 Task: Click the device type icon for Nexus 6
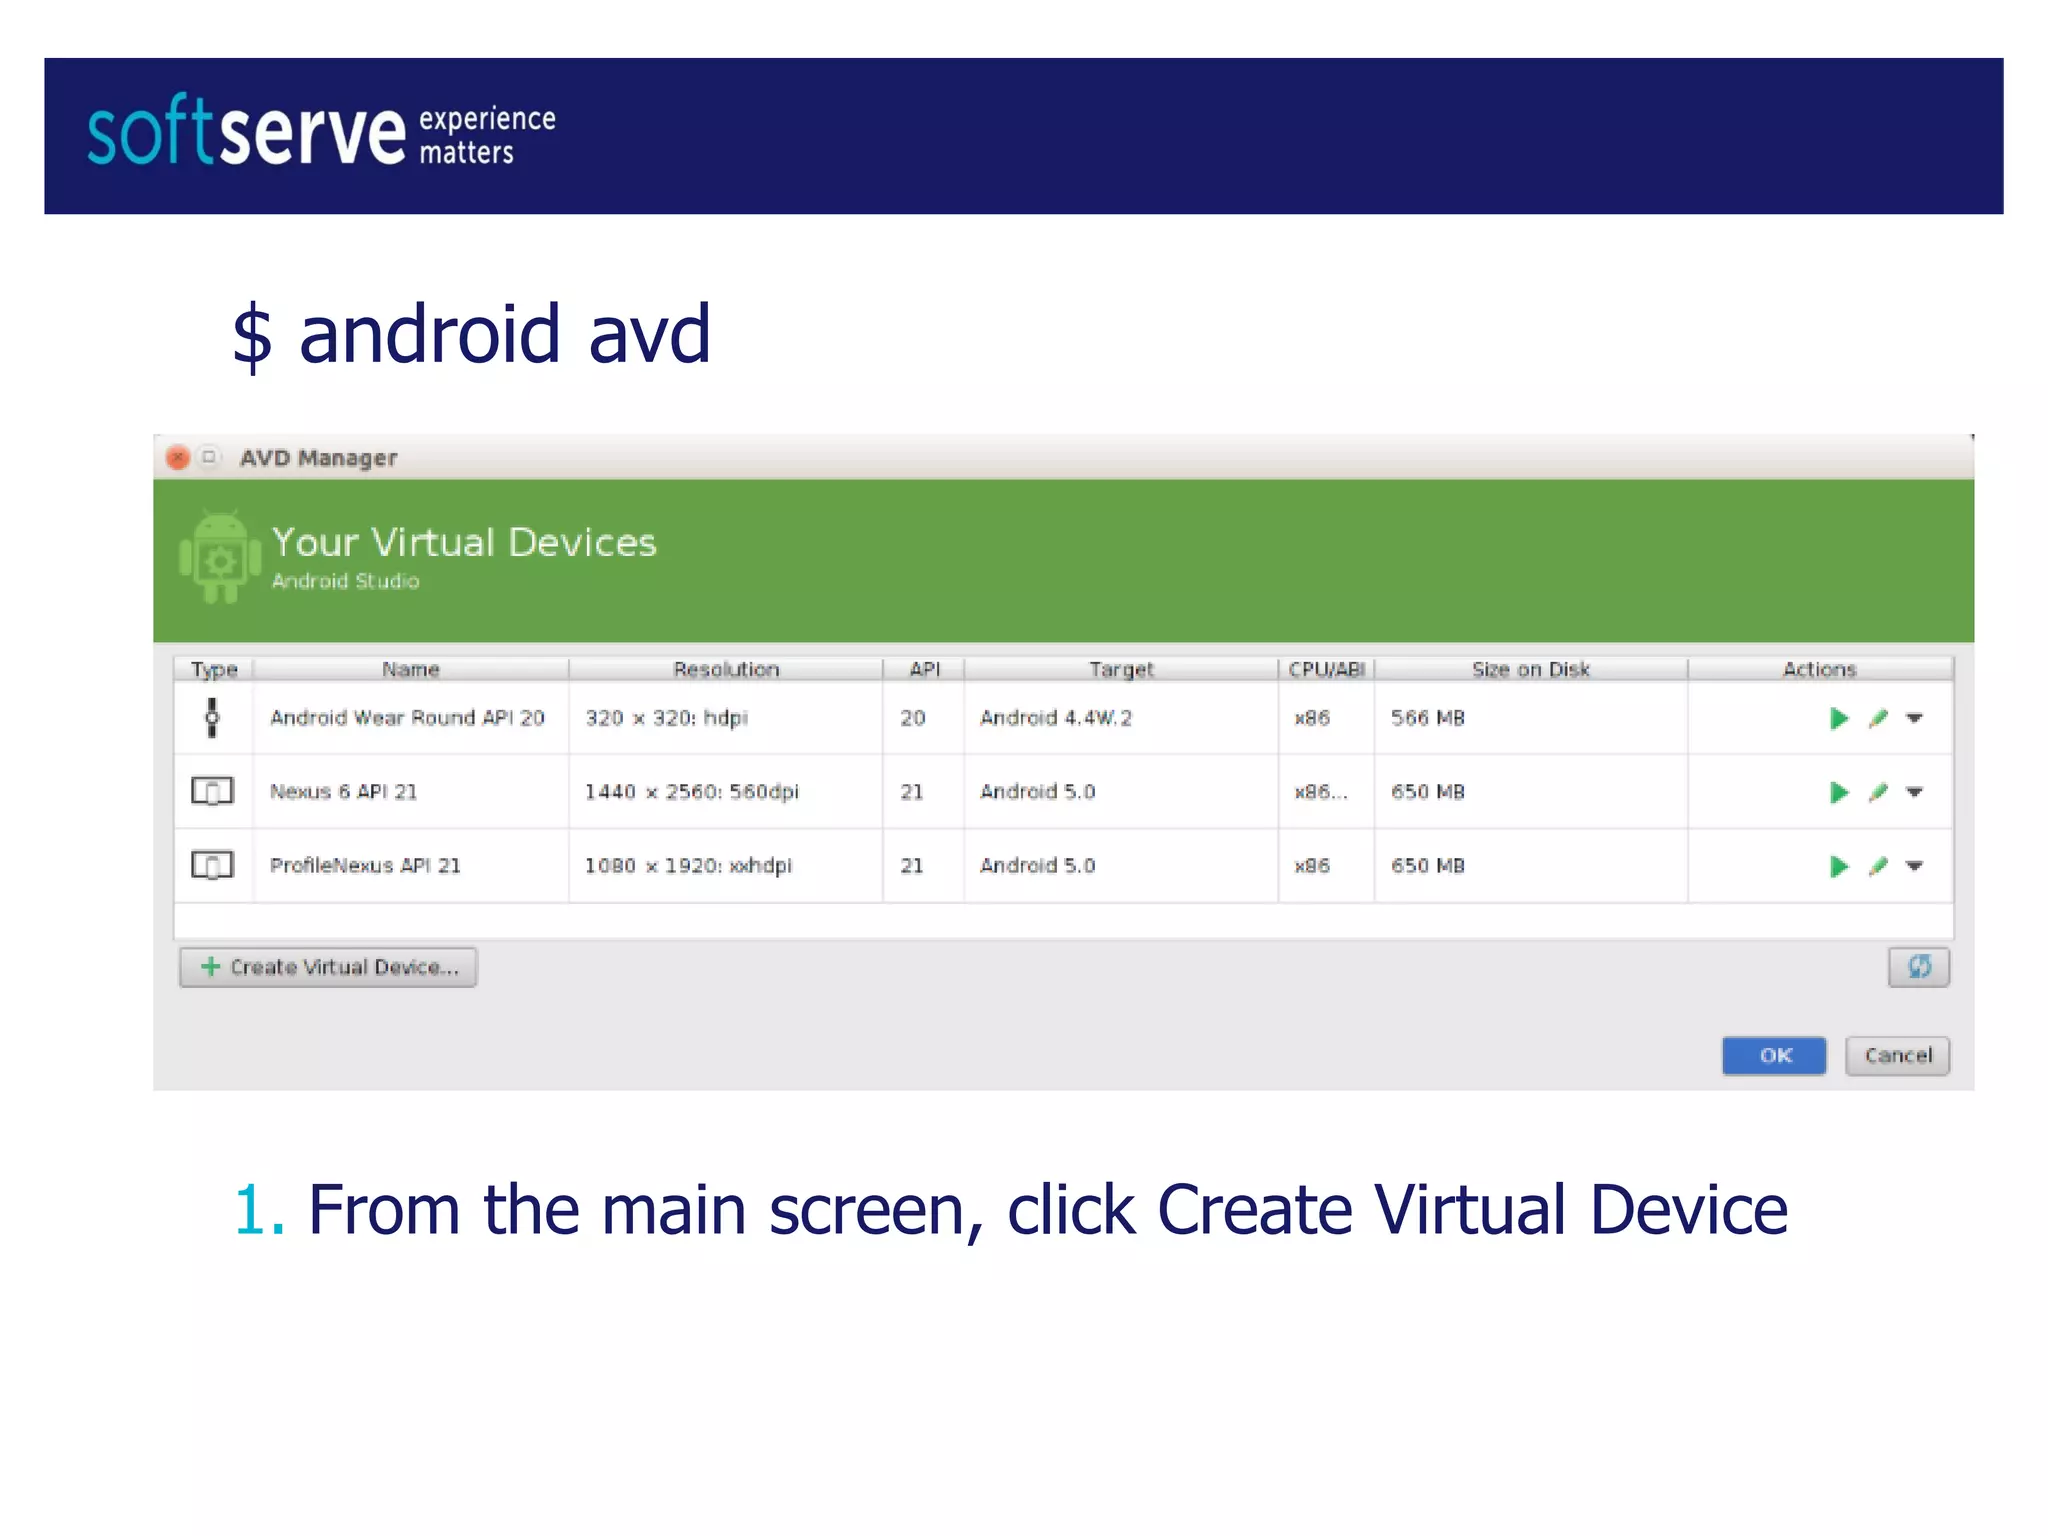point(212,791)
